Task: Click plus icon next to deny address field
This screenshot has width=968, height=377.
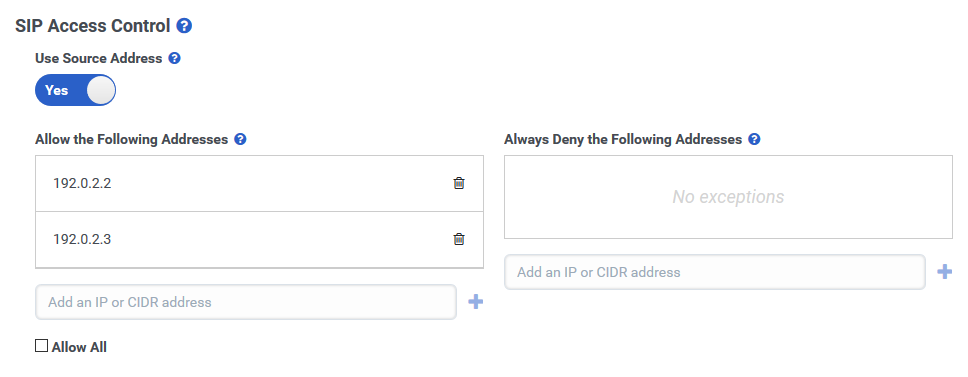Action: click(945, 272)
